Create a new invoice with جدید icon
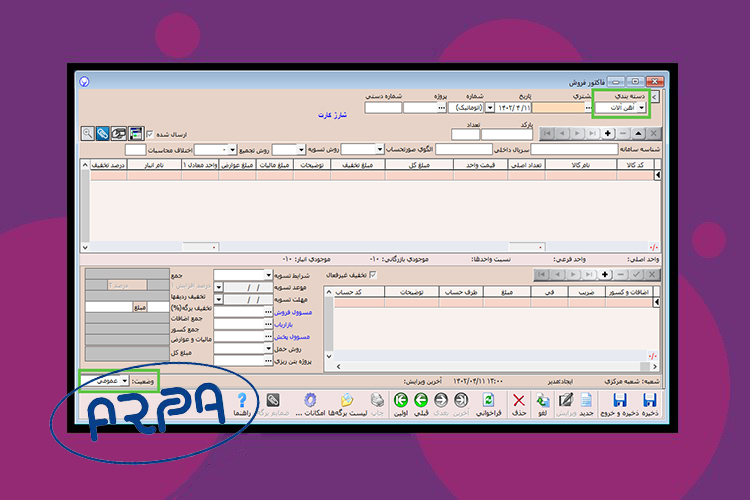 (586, 400)
